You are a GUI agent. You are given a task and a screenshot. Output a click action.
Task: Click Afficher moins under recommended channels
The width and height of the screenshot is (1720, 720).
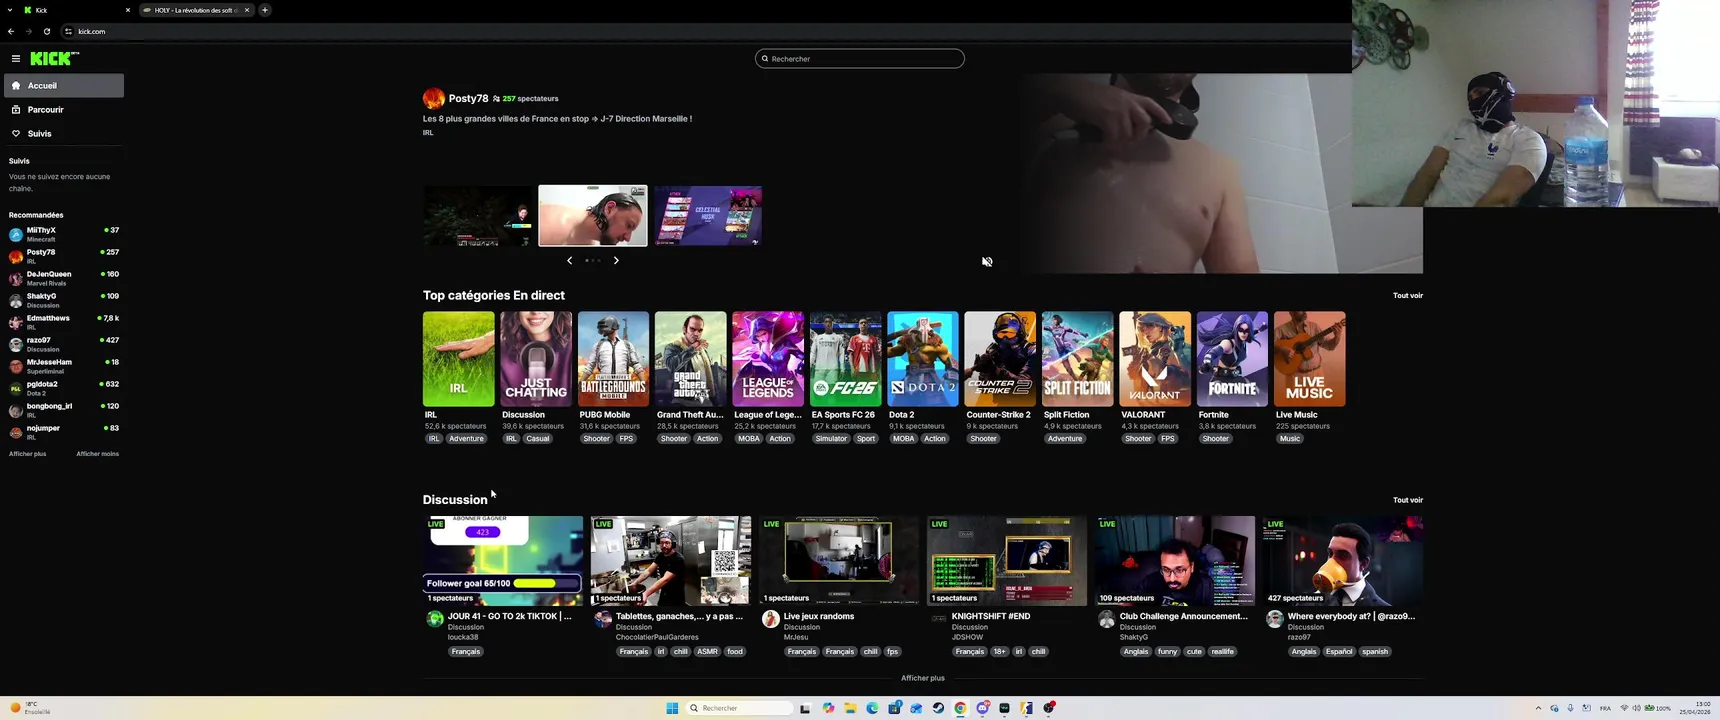pos(98,454)
